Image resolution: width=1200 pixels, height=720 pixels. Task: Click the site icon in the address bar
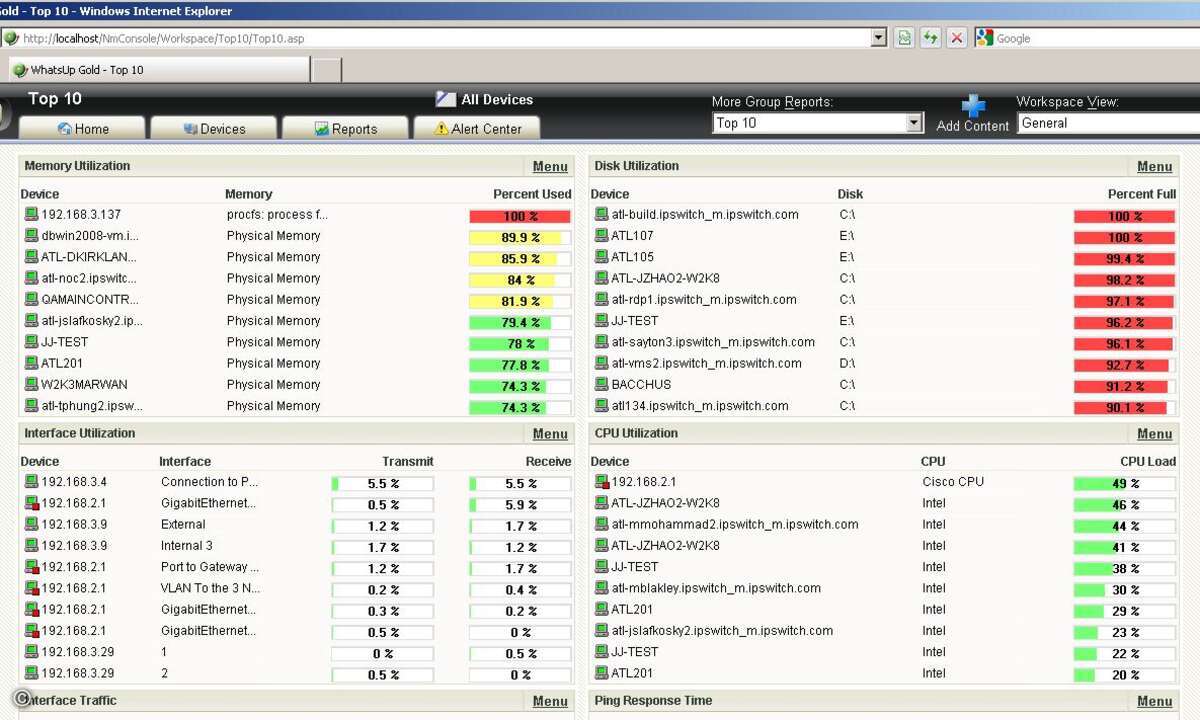click(x=11, y=38)
